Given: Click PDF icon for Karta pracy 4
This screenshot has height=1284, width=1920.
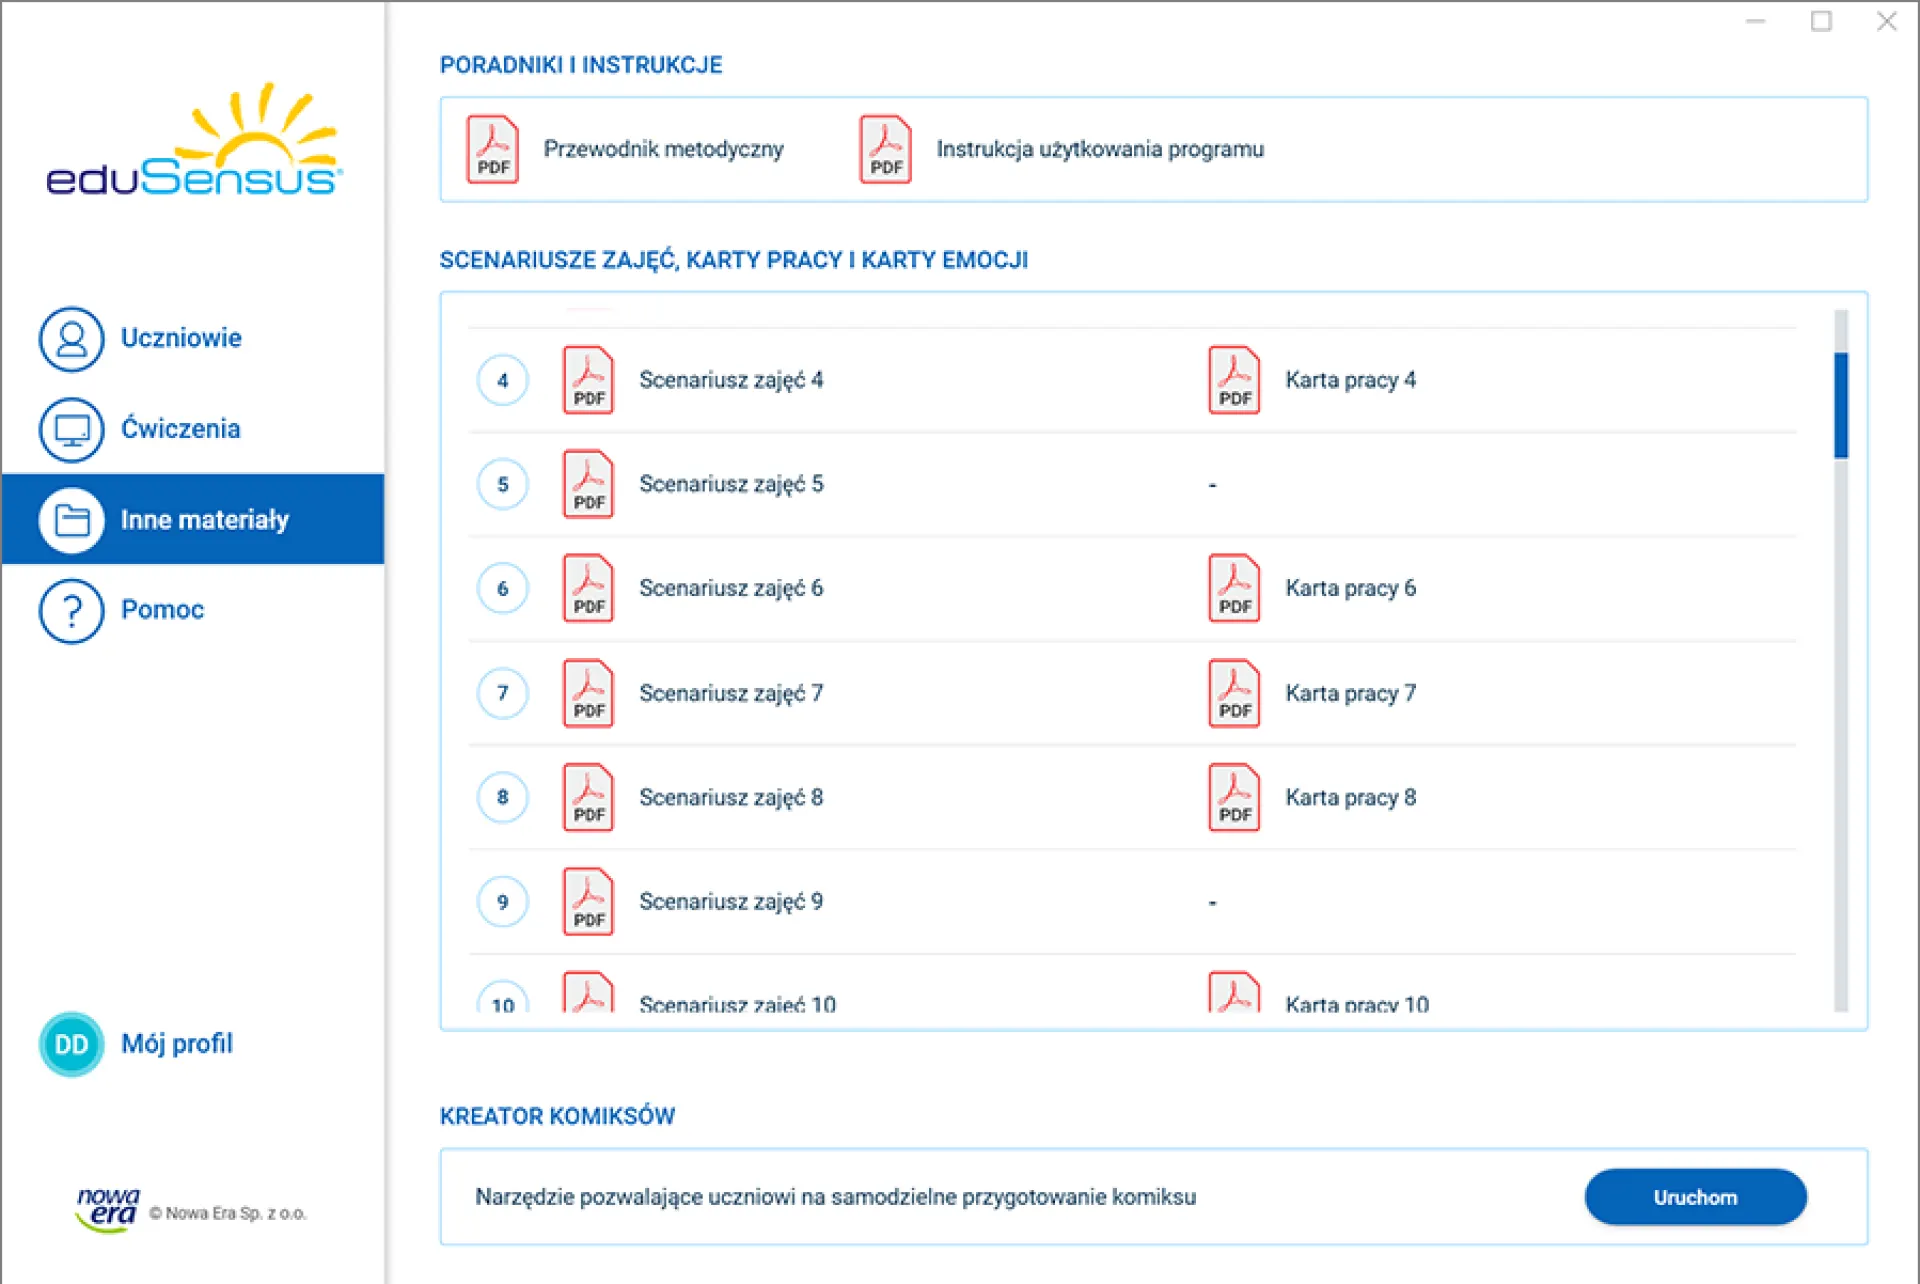Looking at the screenshot, I should (1234, 380).
